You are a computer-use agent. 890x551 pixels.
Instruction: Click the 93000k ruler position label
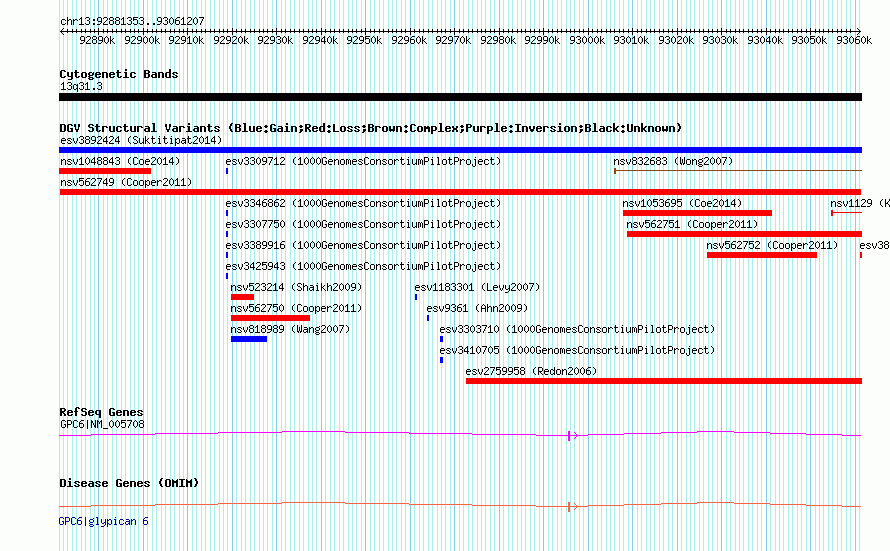586,40
